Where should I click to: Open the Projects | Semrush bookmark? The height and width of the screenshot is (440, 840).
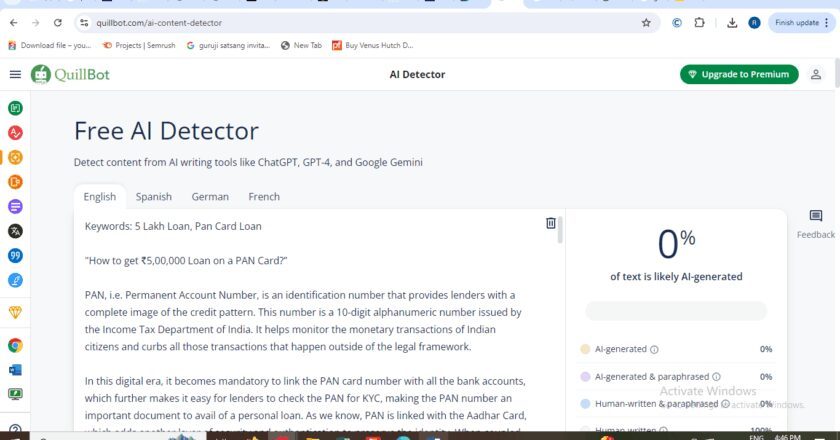click(x=139, y=46)
